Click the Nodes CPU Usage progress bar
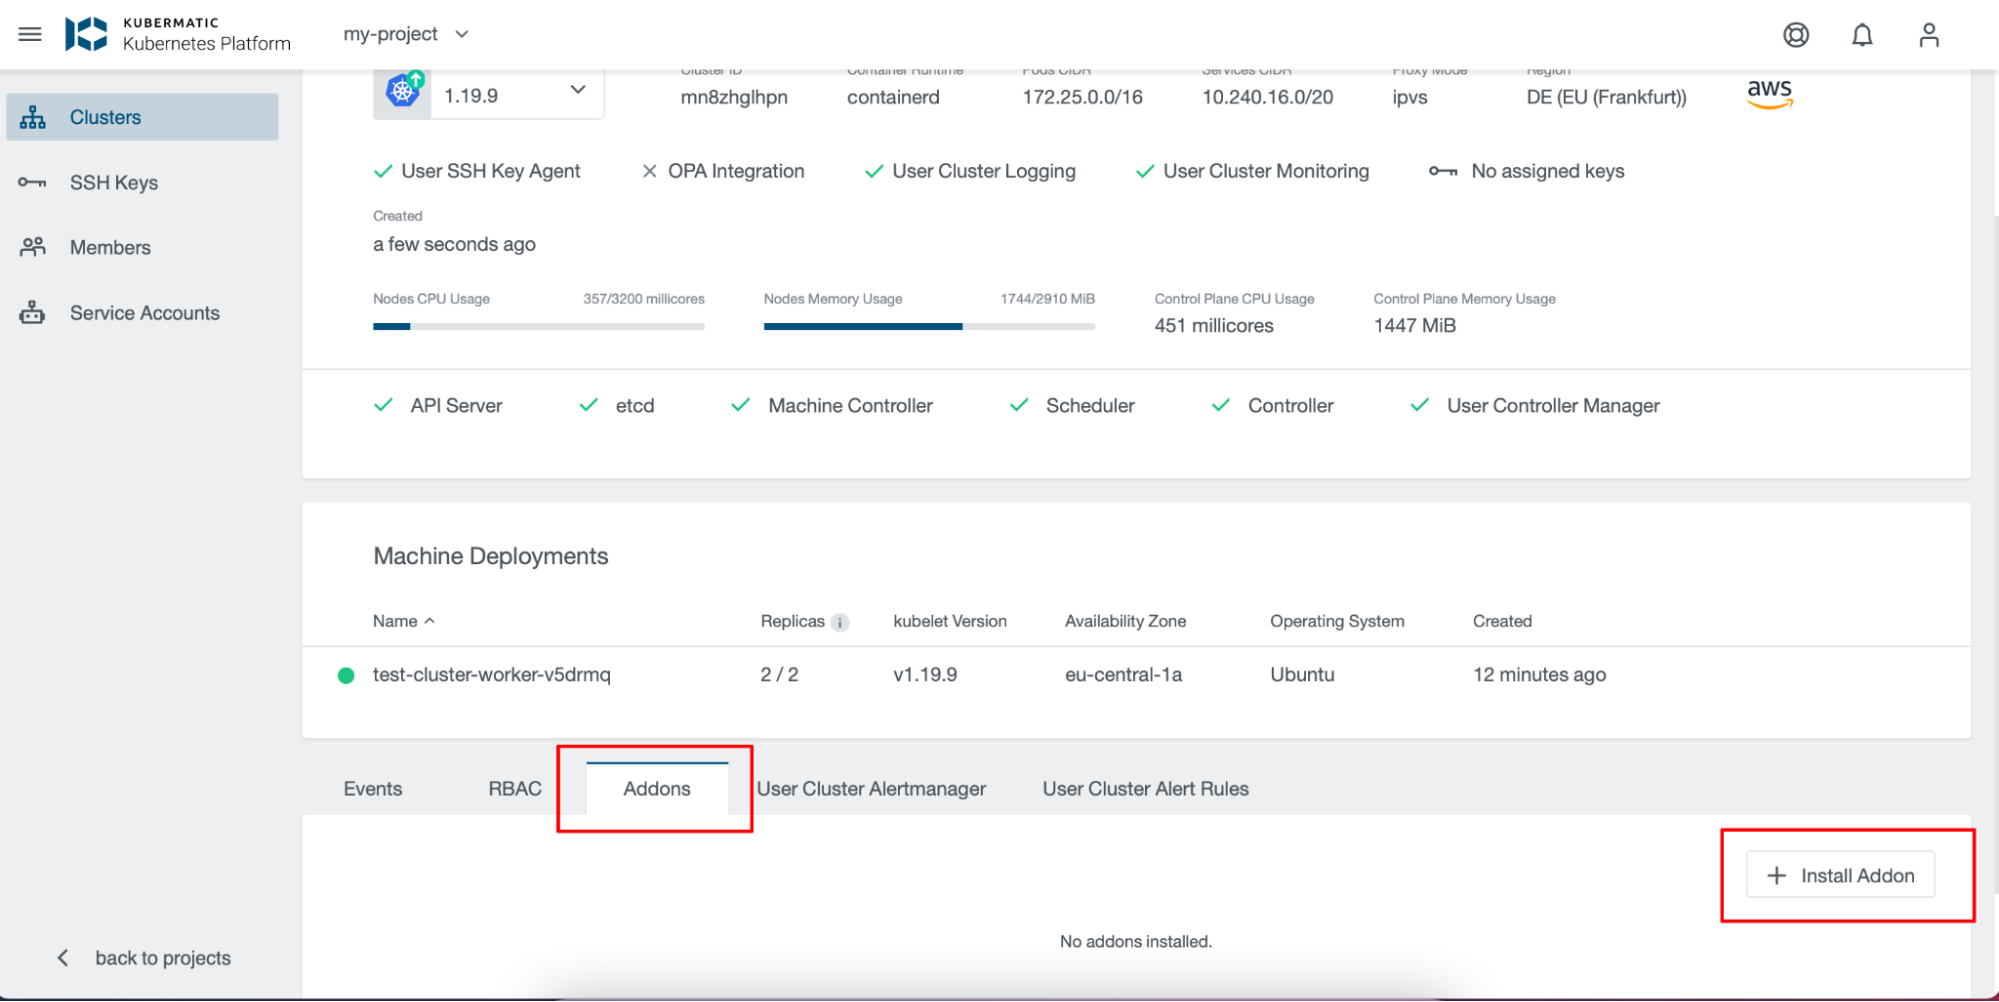The image size is (1999, 1002). click(538, 326)
